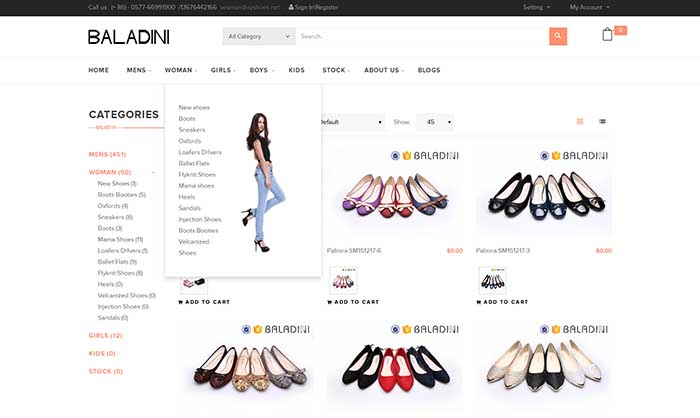700x418 pixels.
Task: Open the purple and red flats product image
Action: coord(395,193)
